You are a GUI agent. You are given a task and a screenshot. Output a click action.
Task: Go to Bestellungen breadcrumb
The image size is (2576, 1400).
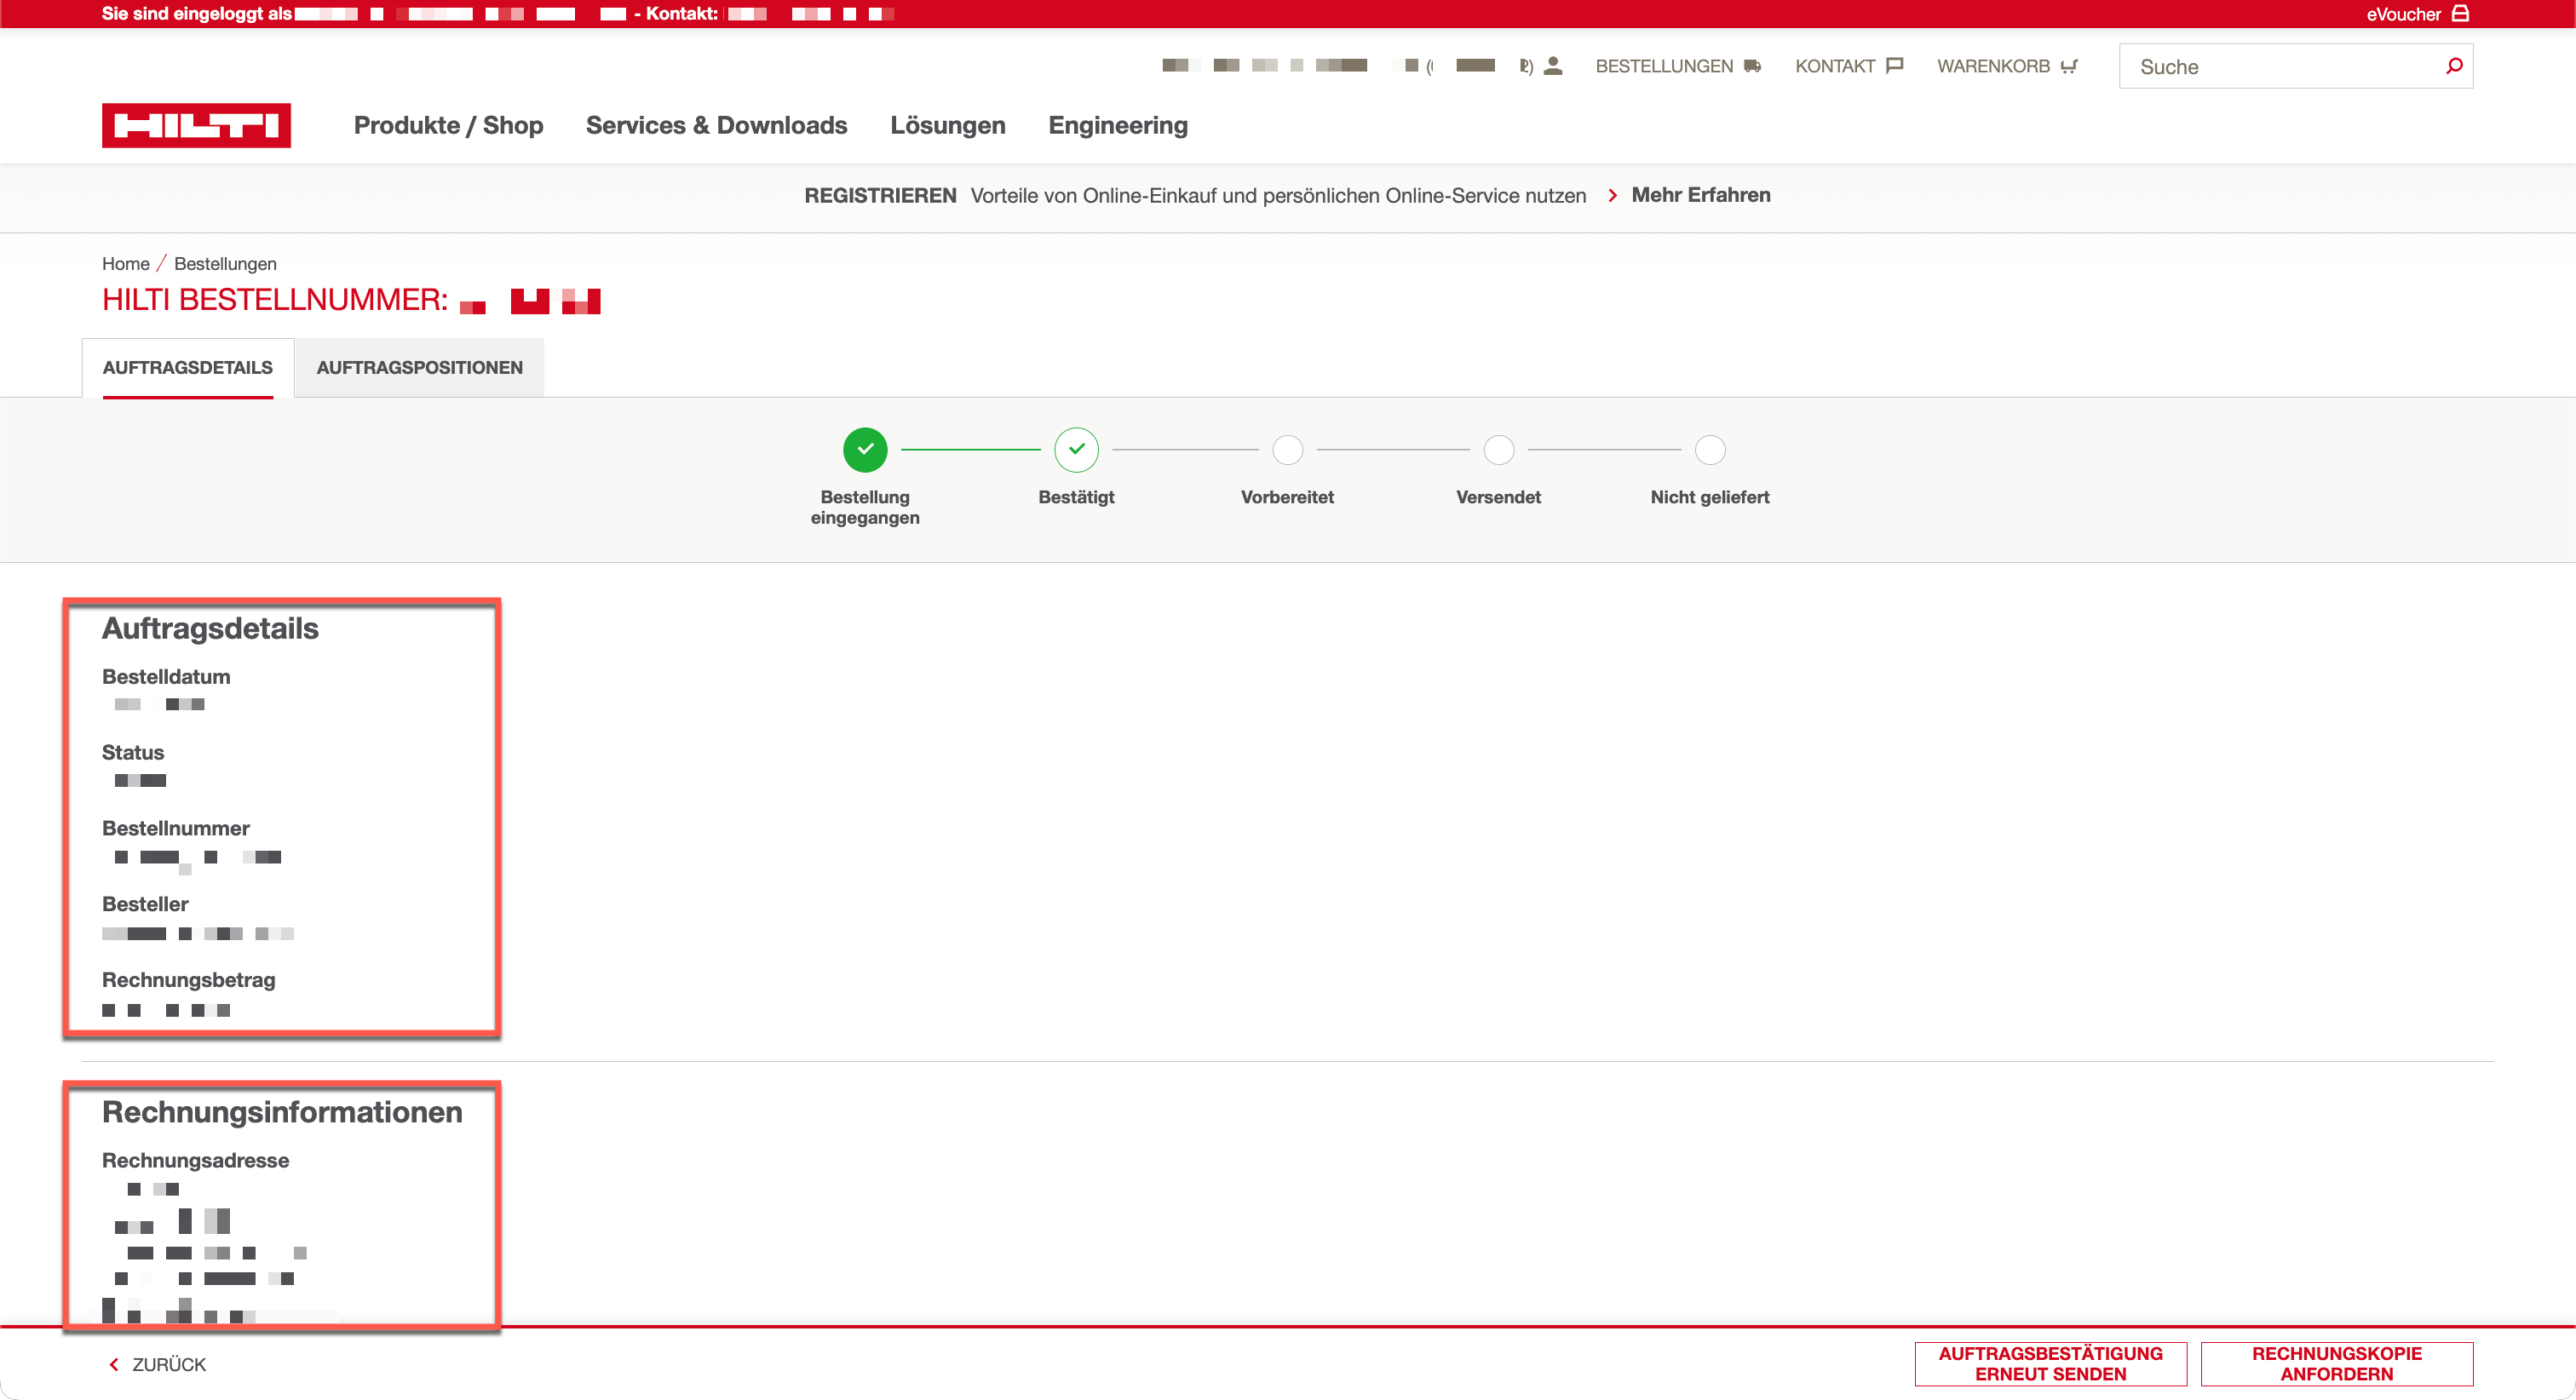point(225,263)
